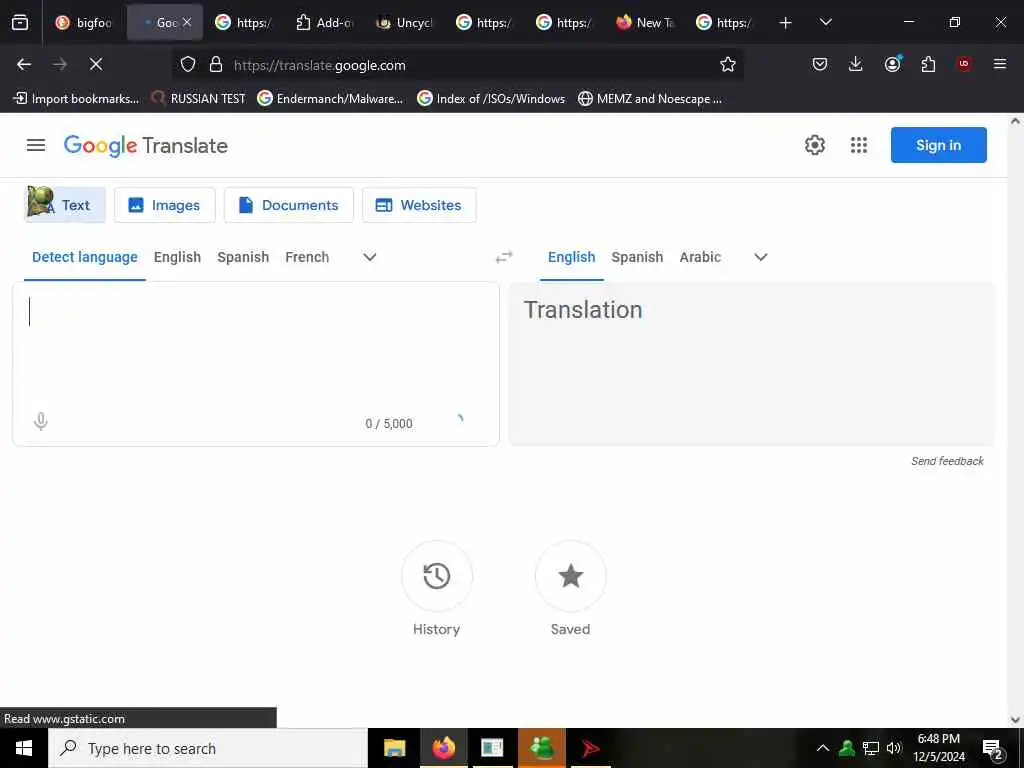Open the RUSSIAN TEST bookmark
The height and width of the screenshot is (768, 1024).
199,99
